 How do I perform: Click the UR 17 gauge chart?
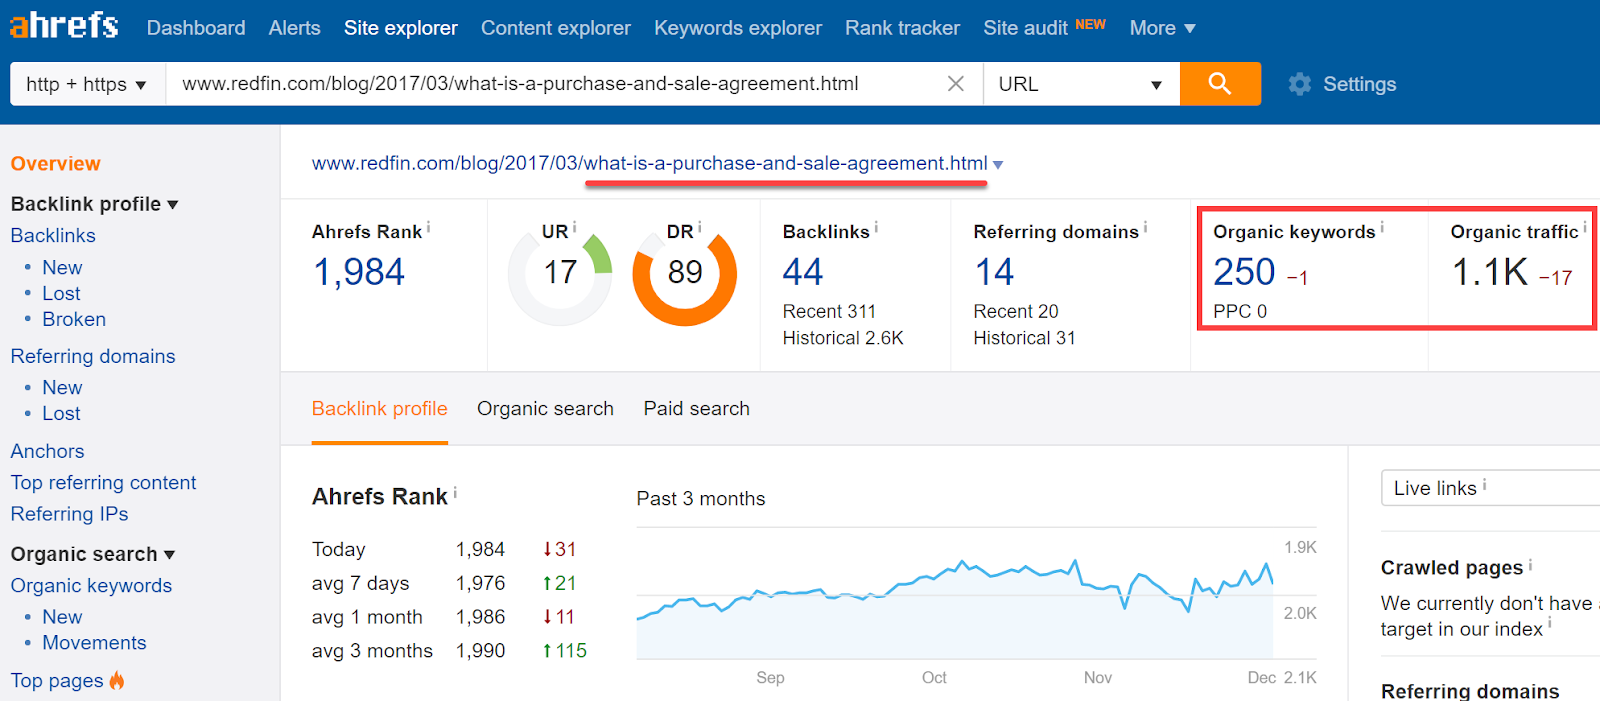(560, 273)
